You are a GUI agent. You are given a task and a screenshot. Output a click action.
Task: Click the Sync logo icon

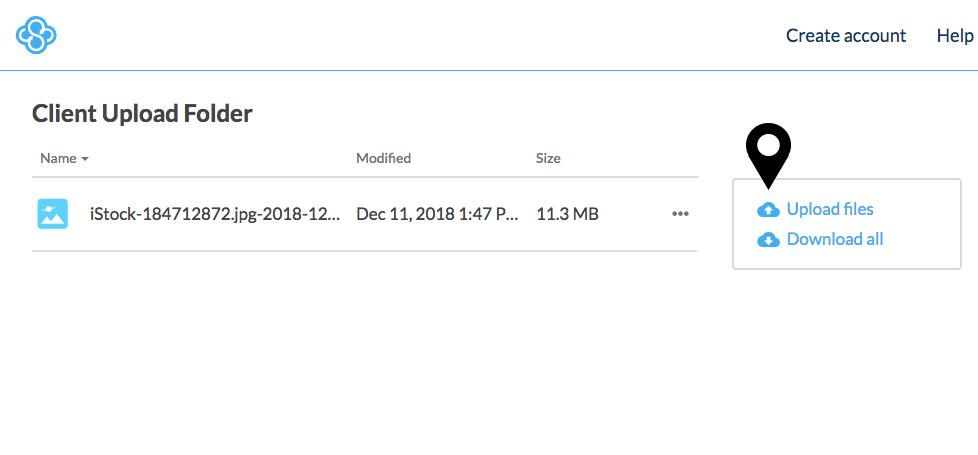coord(36,36)
